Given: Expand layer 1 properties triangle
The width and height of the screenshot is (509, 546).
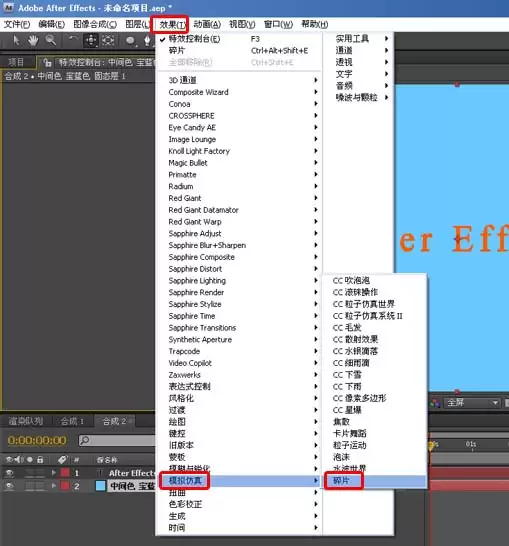Looking at the screenshot, I should click(x=54, y=473).
